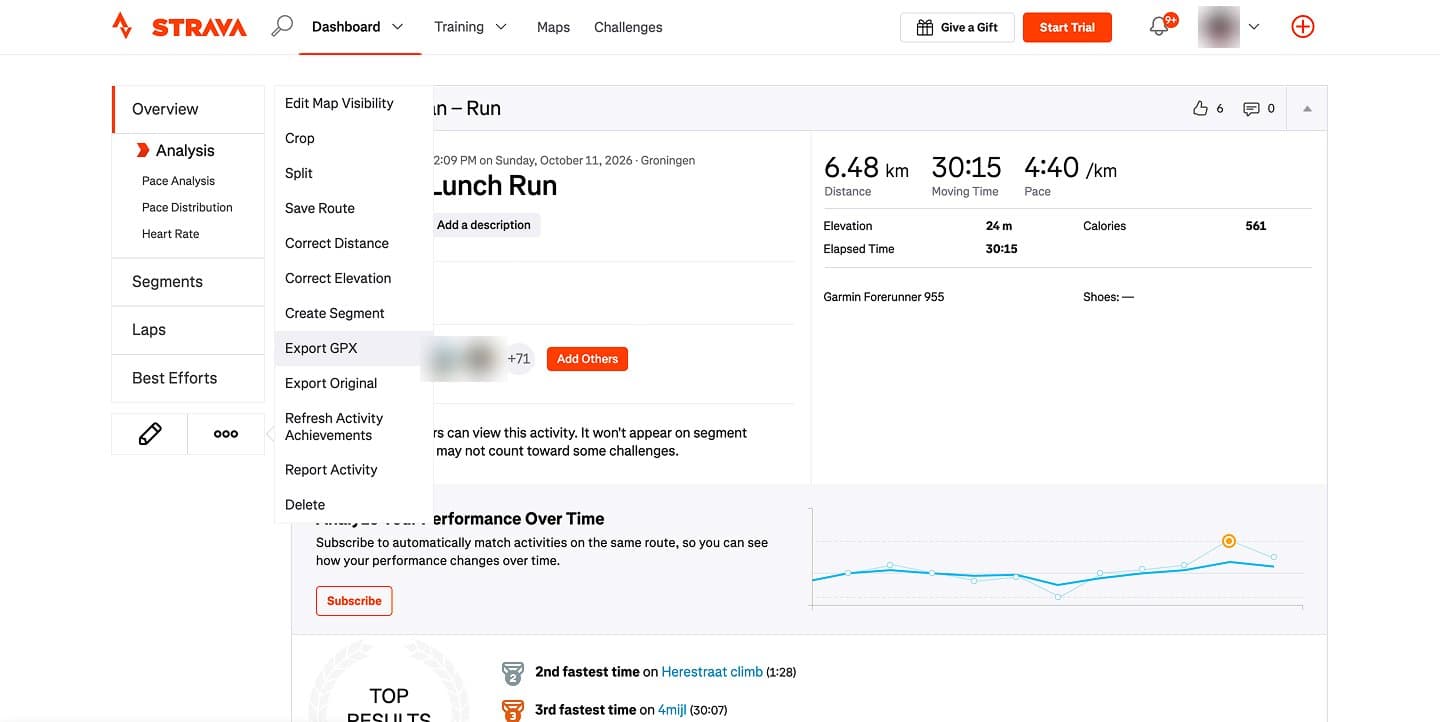Click the pencil edit activity icon
Image resolution: width=1440 pixels, height=722 pixels.
(150, 434)
